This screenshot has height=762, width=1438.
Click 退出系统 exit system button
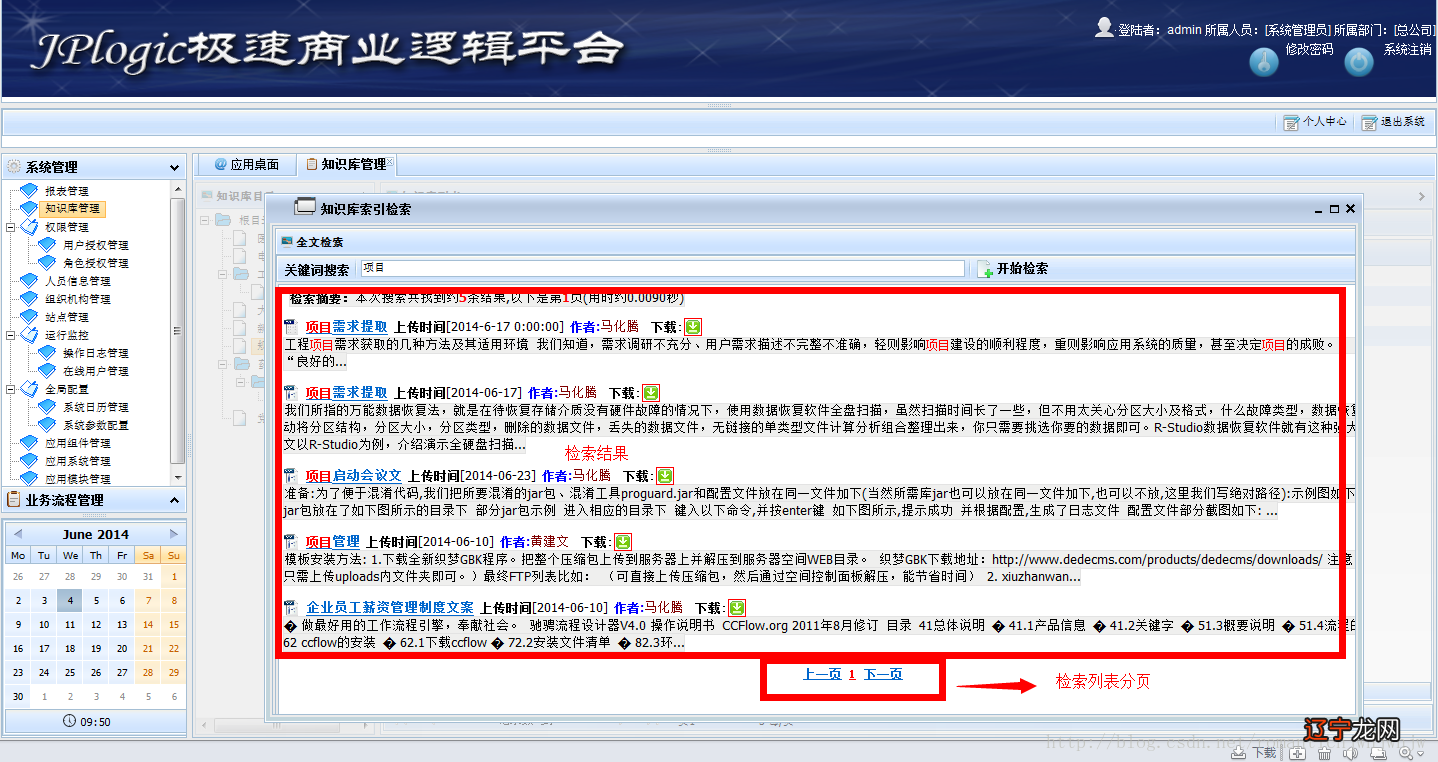point(1393,122)
